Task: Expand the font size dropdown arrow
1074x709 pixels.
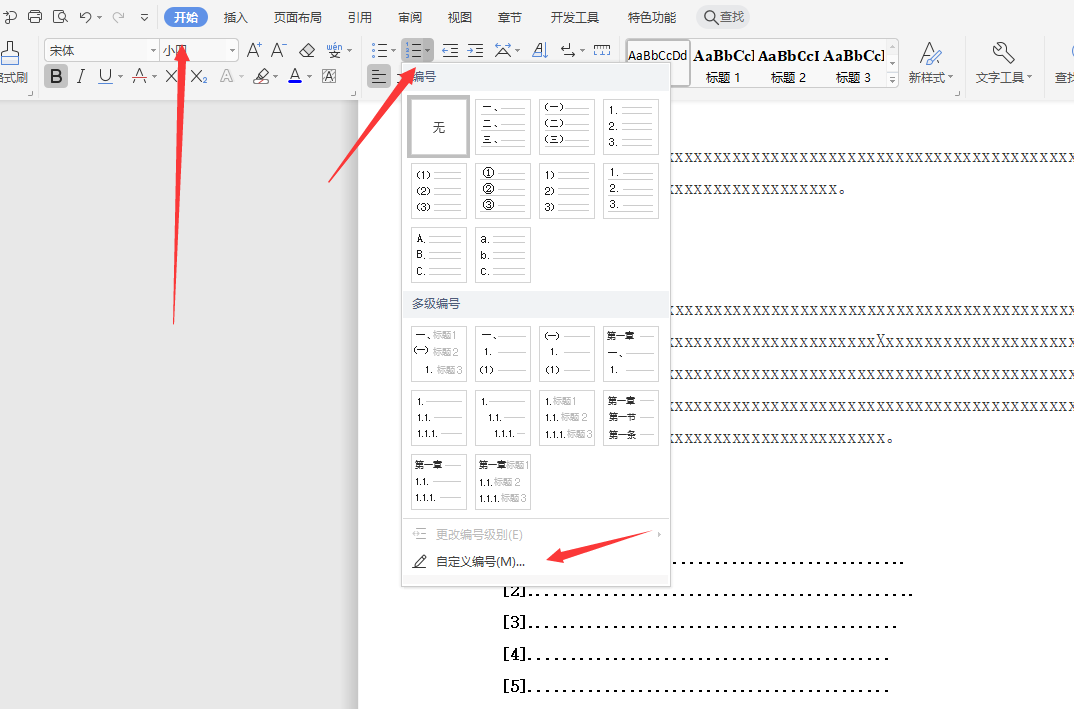Action: 233,50
